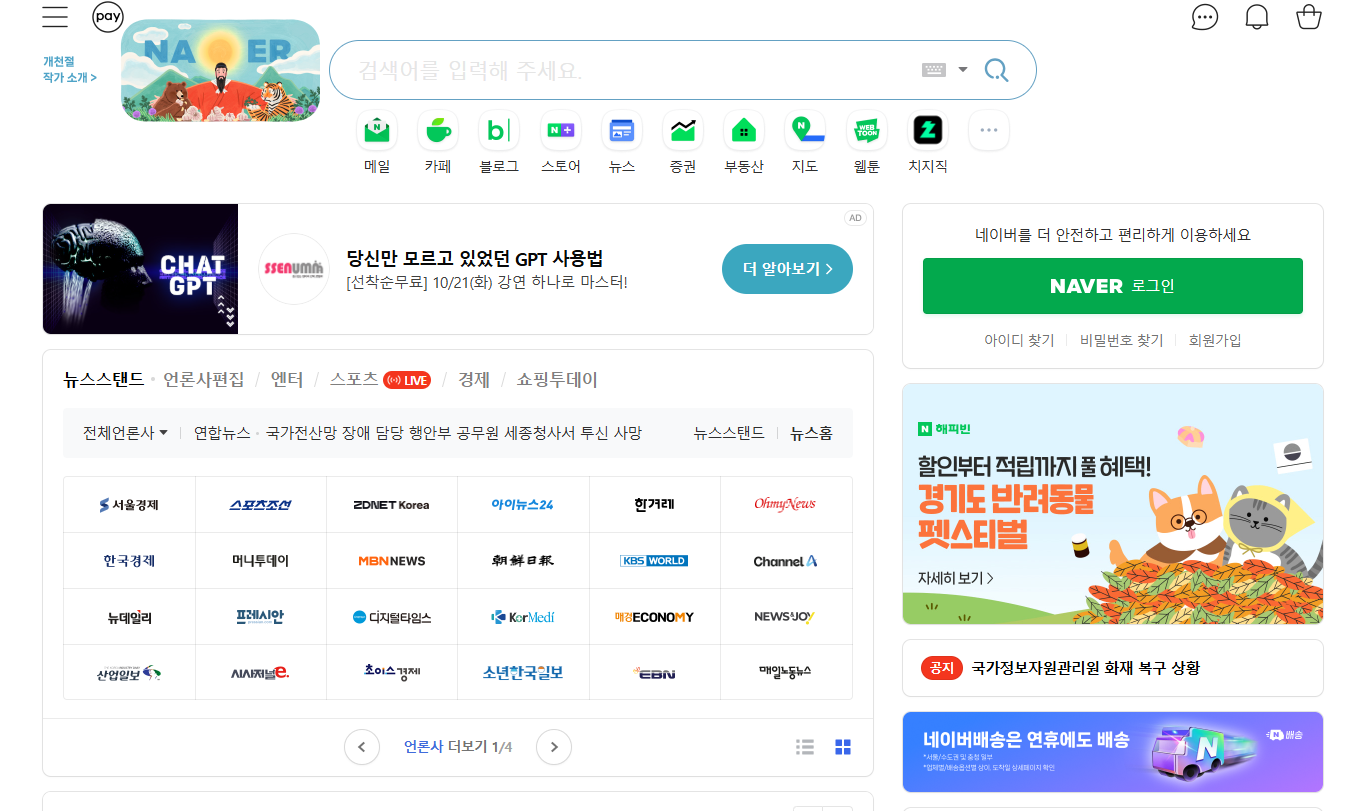Viewport: 1361px width, 811px height.
Task: Open the 아이디 찾기 link
Action: coord(1019,340)
